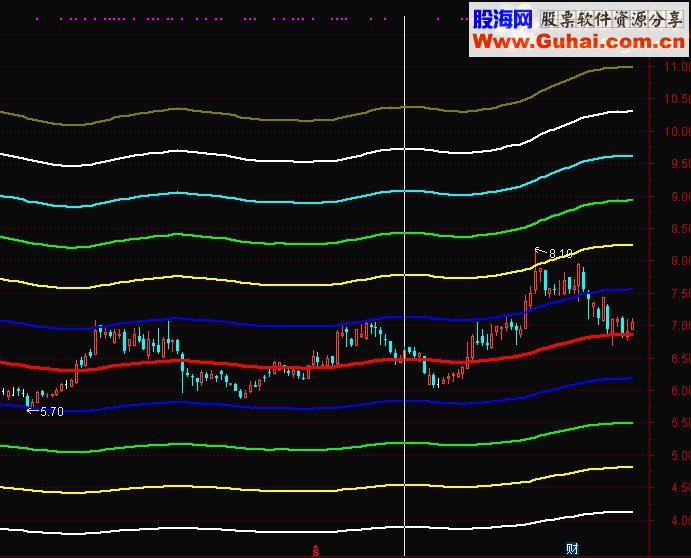Viewport: 691px width, 558px height.
Task: Select the 8.10 high price label
Action: [x=561, y=253]
